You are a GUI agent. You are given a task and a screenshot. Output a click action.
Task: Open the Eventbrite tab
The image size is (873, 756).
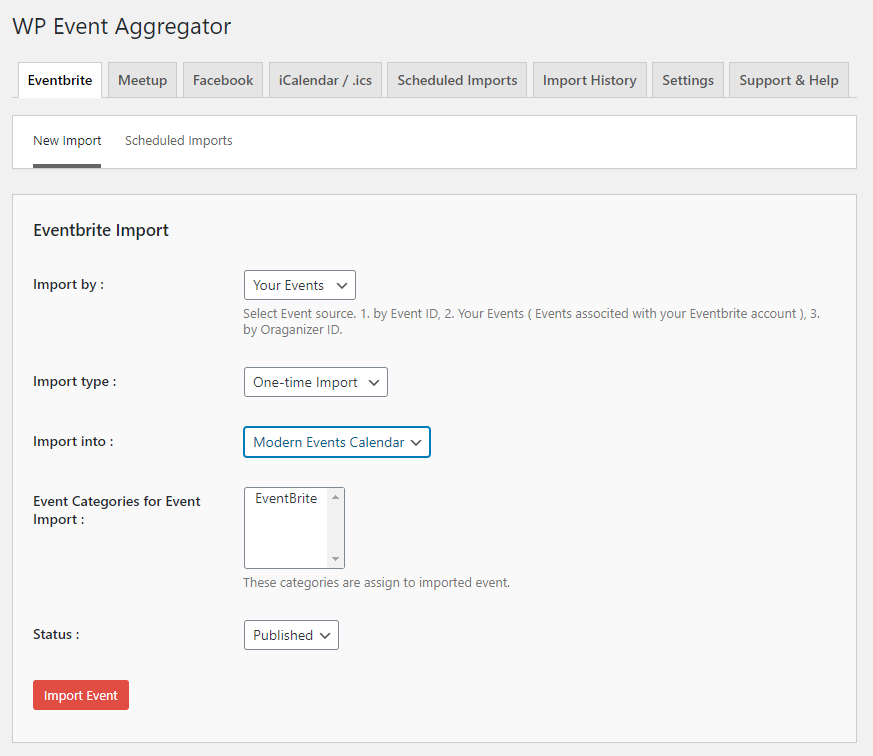(x=60, y=80)
